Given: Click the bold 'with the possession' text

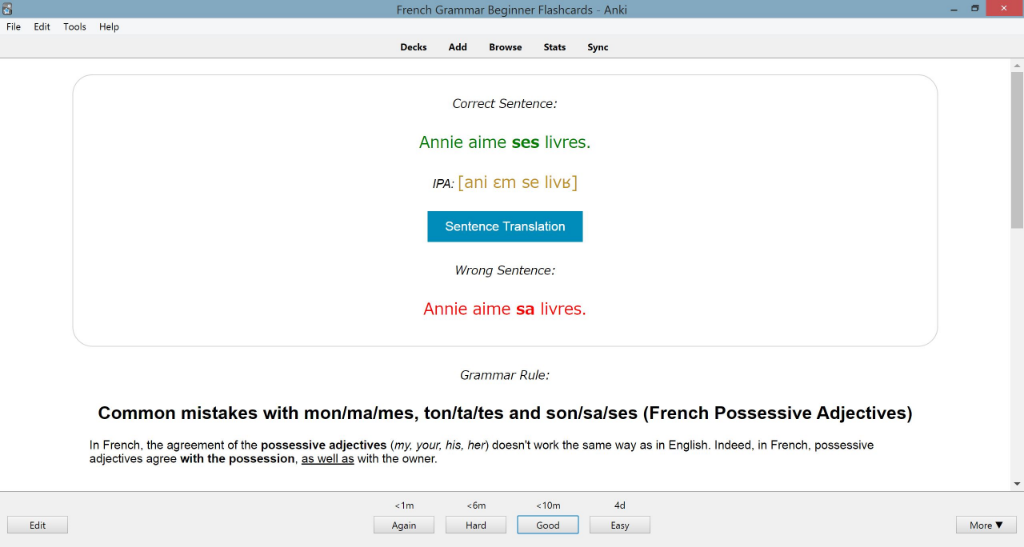Looking at the screenshot, I should [x=237, y=459].
